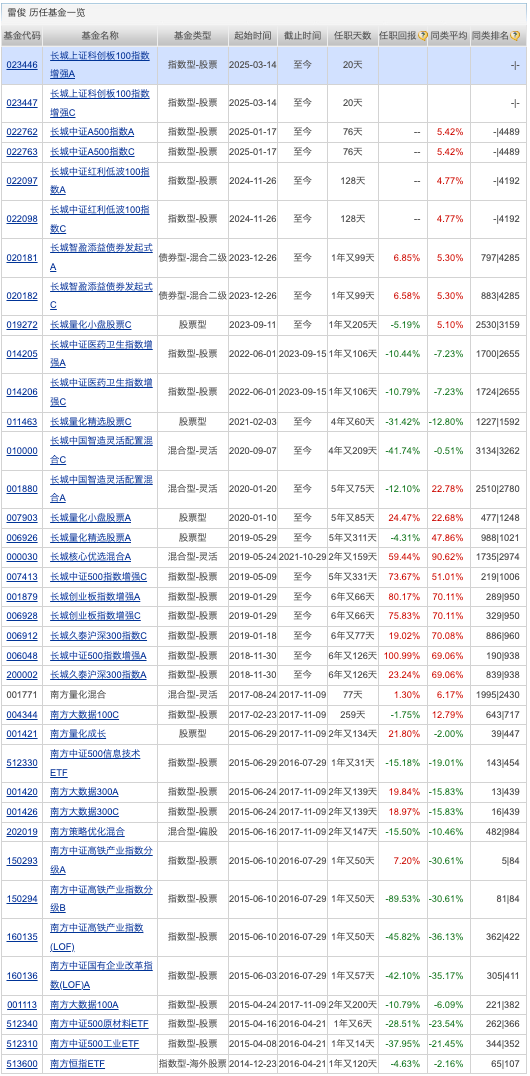
Task: Open 长城核心优选混合A fund link
Action: 91,557
